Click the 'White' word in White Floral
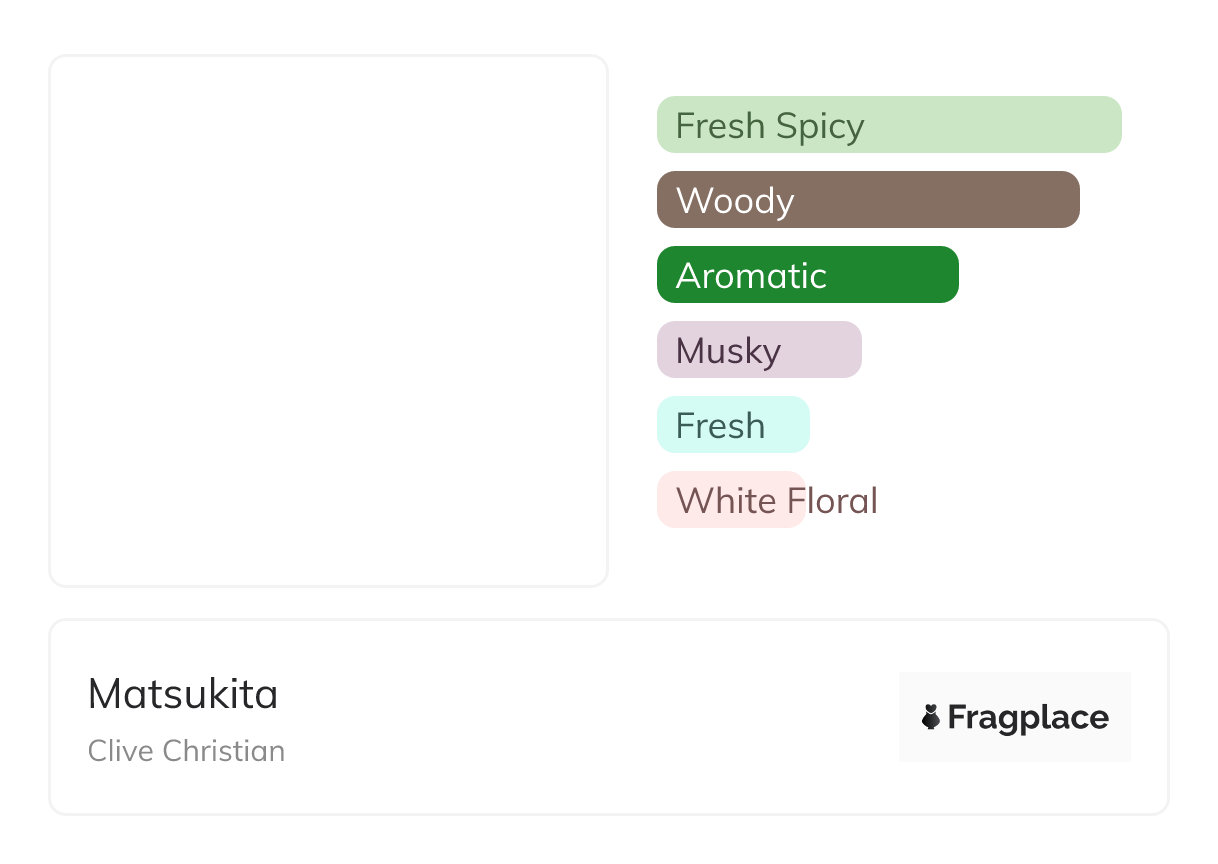1218x864 pixels. coord(727,500)
